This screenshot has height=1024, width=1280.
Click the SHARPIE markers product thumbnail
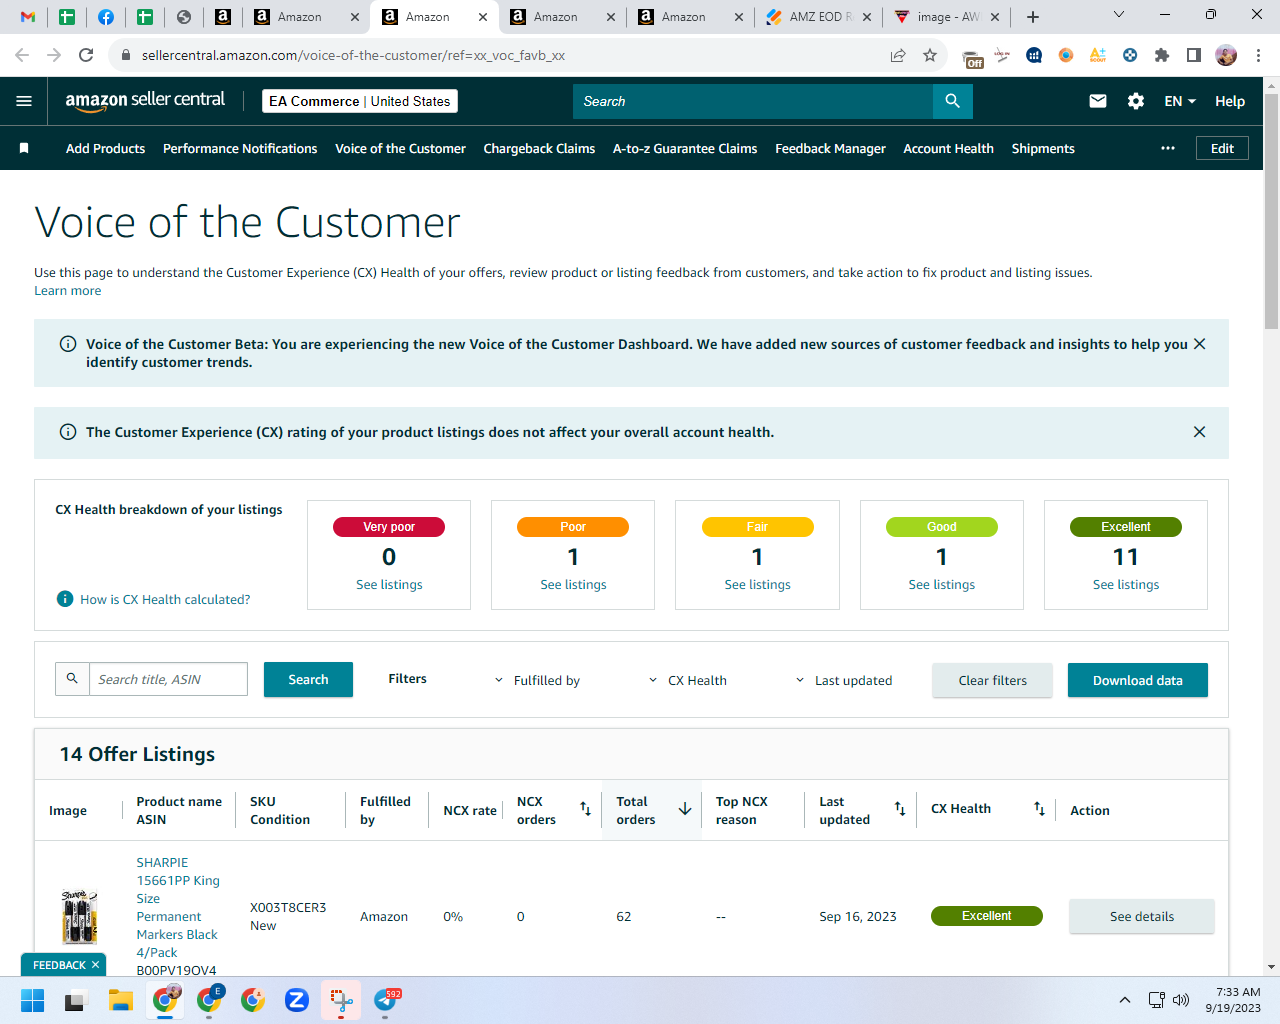(79, 916)
